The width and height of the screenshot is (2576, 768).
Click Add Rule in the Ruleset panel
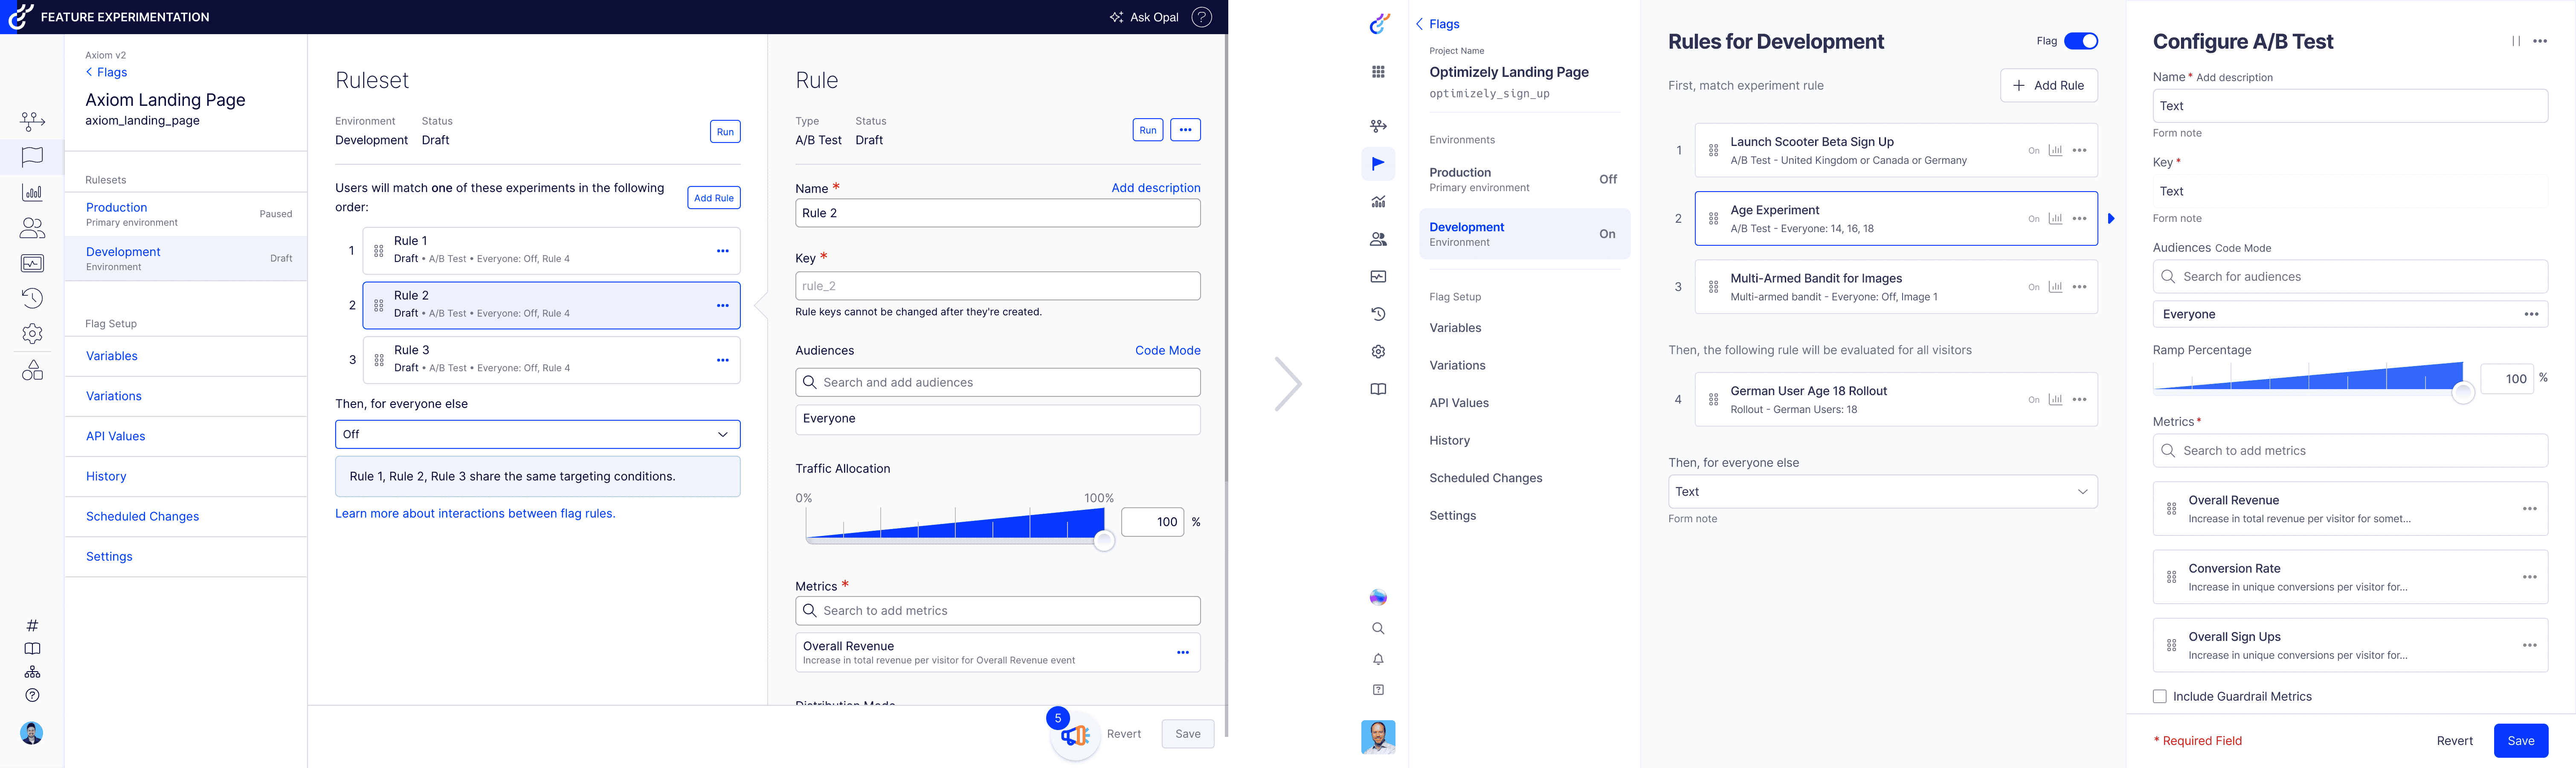click(x=714, y=198)
